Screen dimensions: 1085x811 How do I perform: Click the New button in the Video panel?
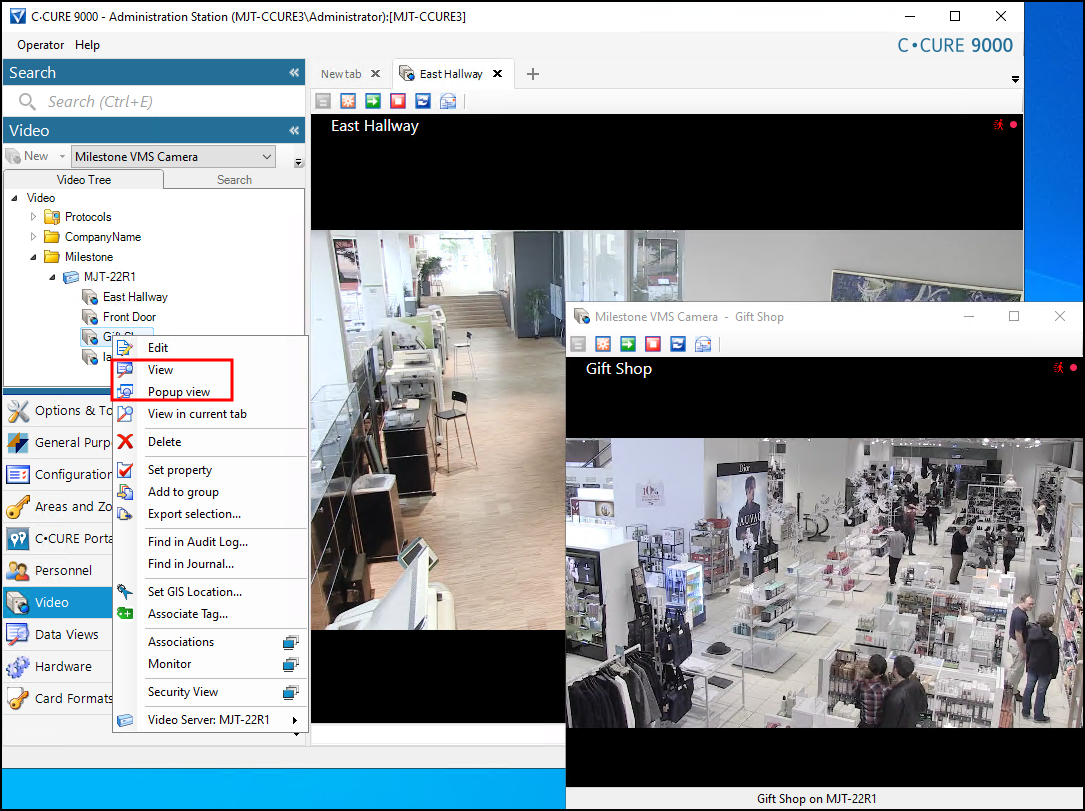(x=28, y=156)
